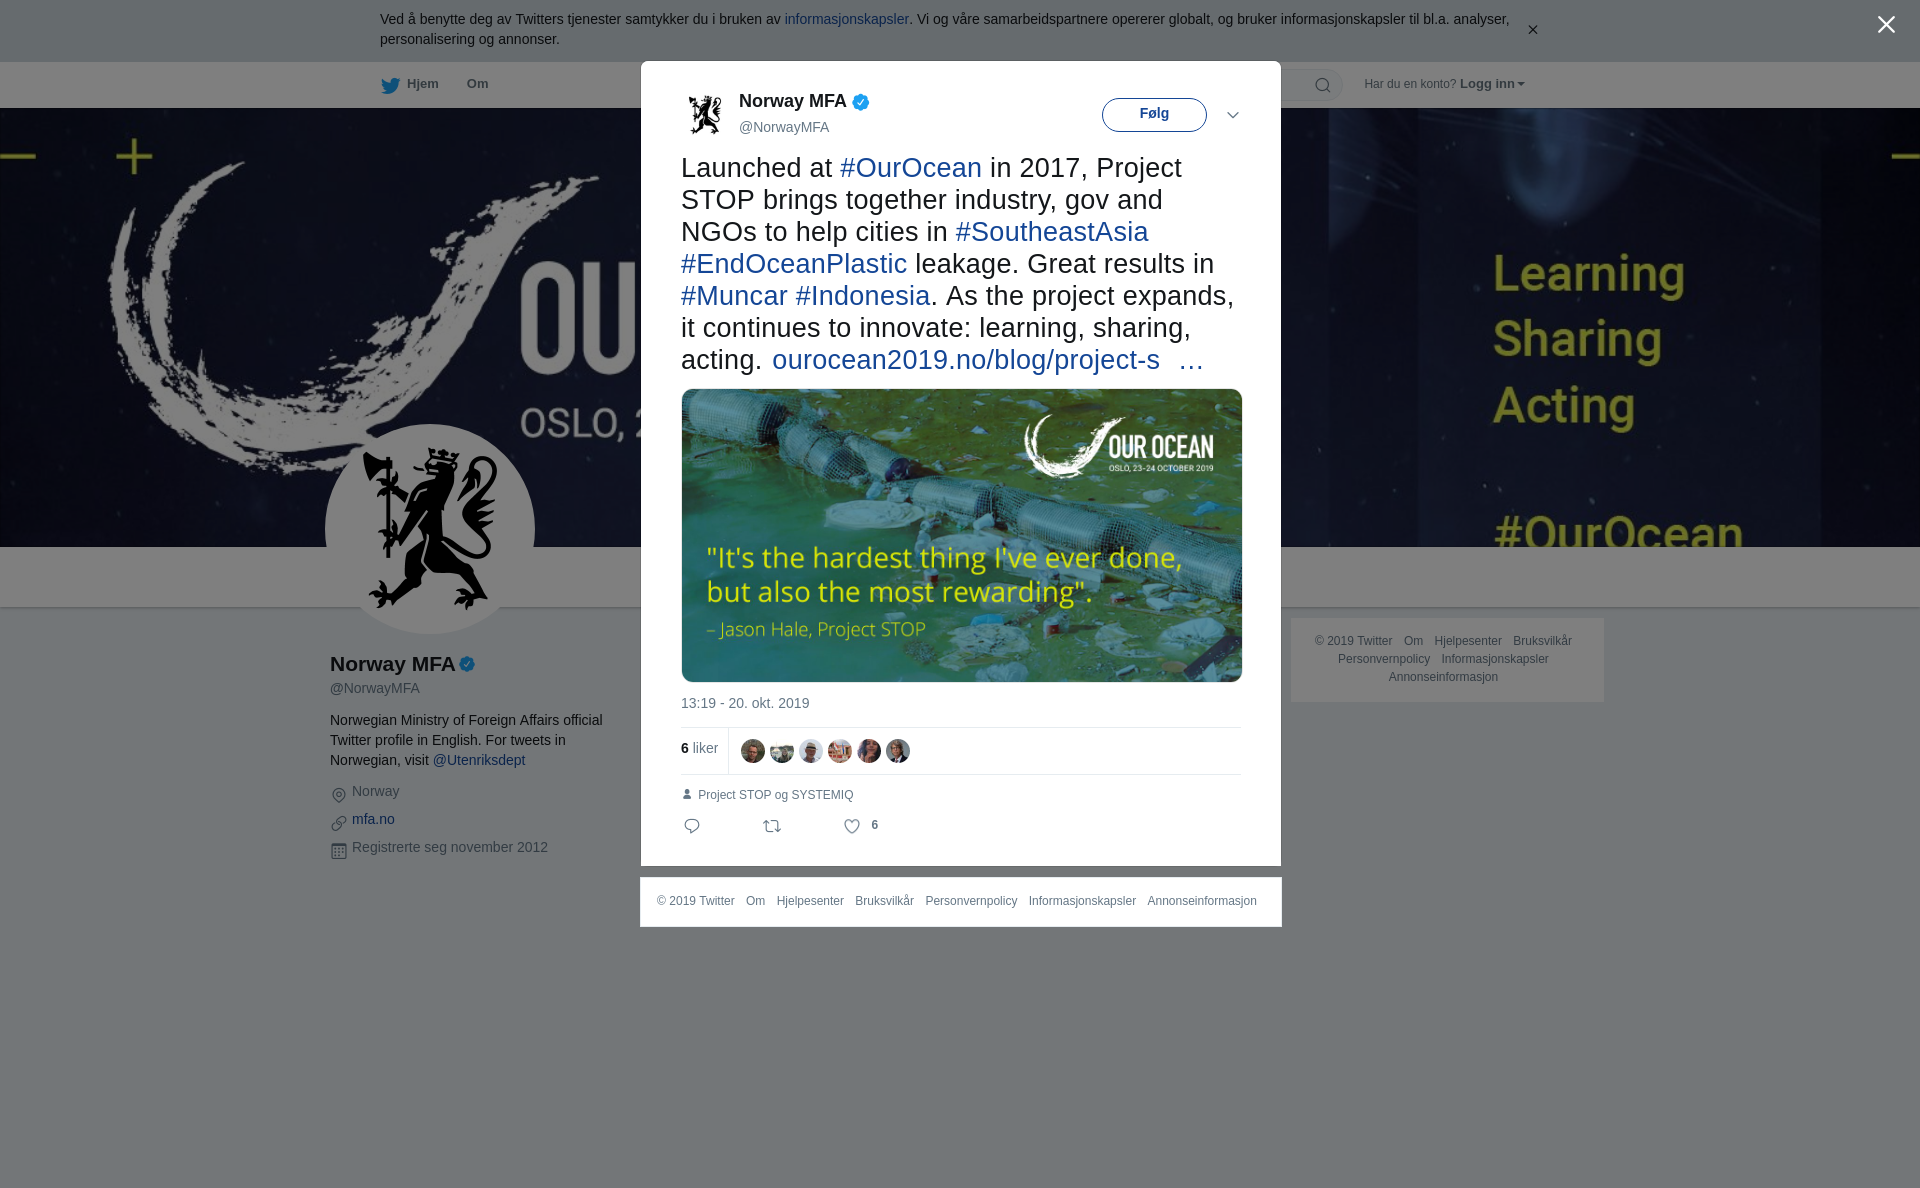The height and width of the screenshot is (1188, 1920).
Task: Close the tweet overlay with X
Action: pyautogui.click(x=1886, y=25)
